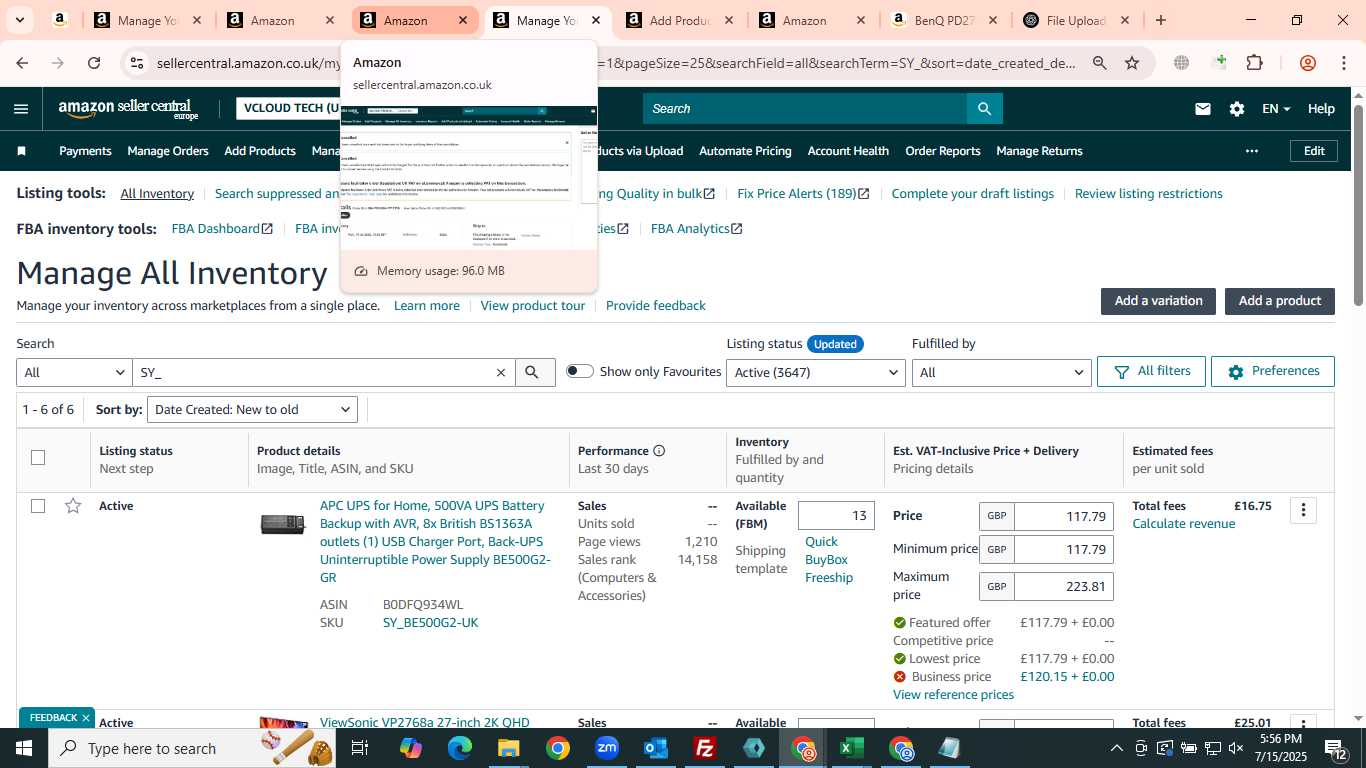Click the teal search magnifier button
1366x768 pixels.
984,108
